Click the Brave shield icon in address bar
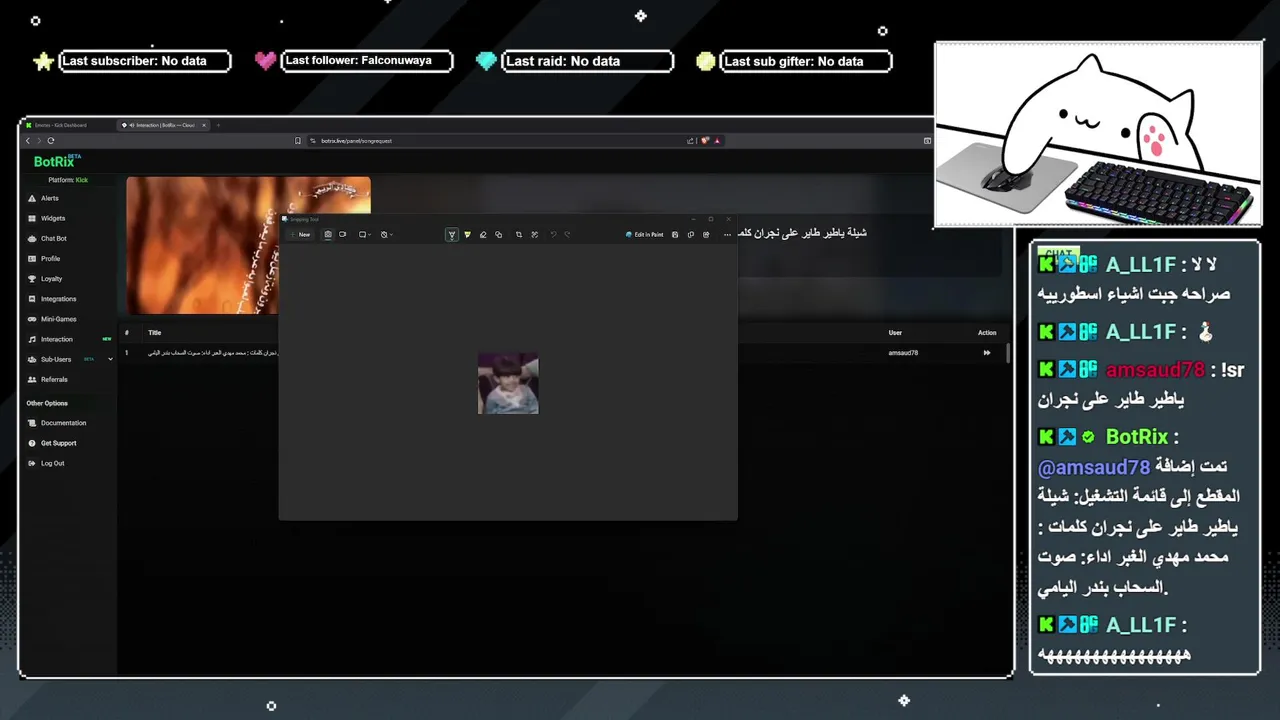This screenshot has height=720, width=1280. pos(704,141)
